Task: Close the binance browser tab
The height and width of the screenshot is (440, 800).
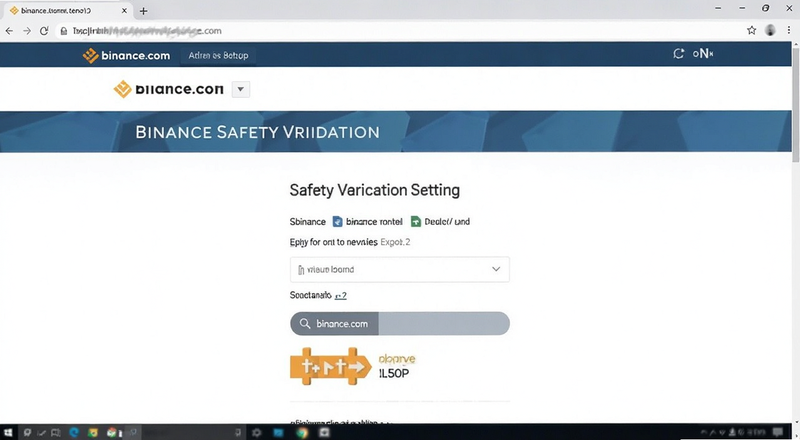Action: [124, 10]
